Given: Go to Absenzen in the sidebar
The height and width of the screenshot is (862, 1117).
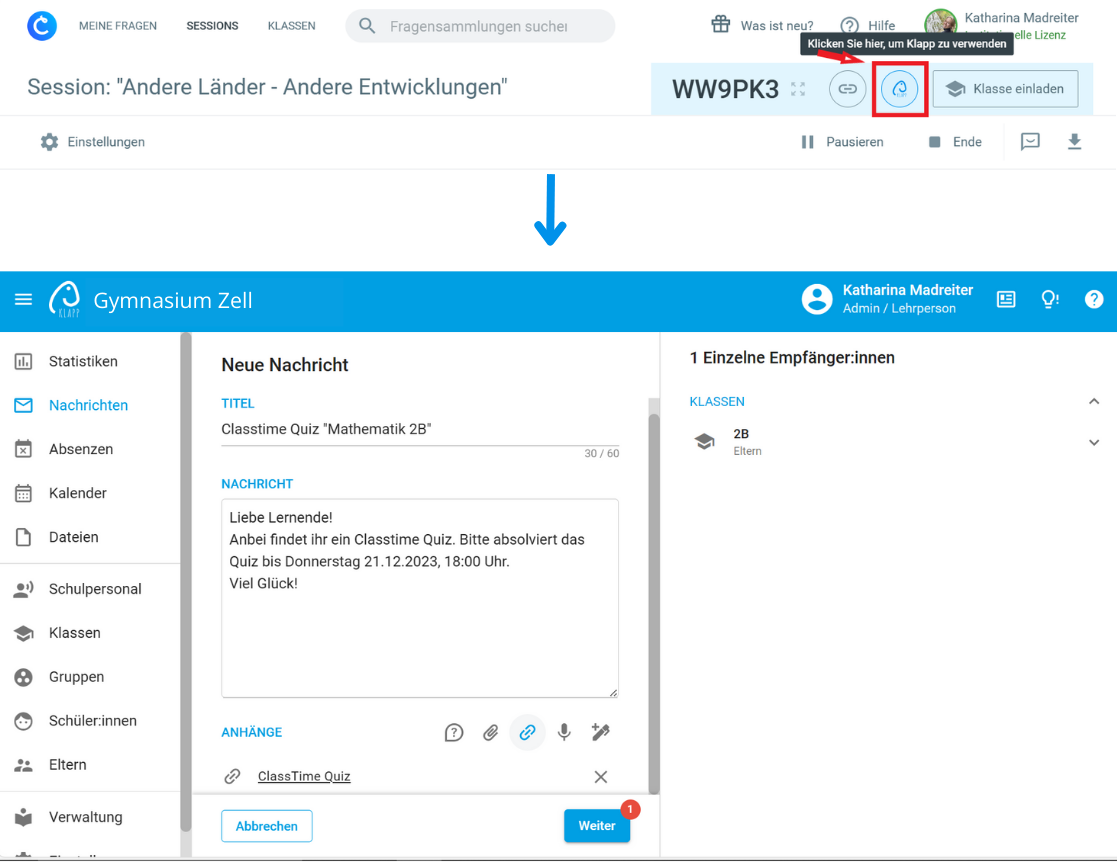Looking at the screenshot, I should [x=80, y=450].
